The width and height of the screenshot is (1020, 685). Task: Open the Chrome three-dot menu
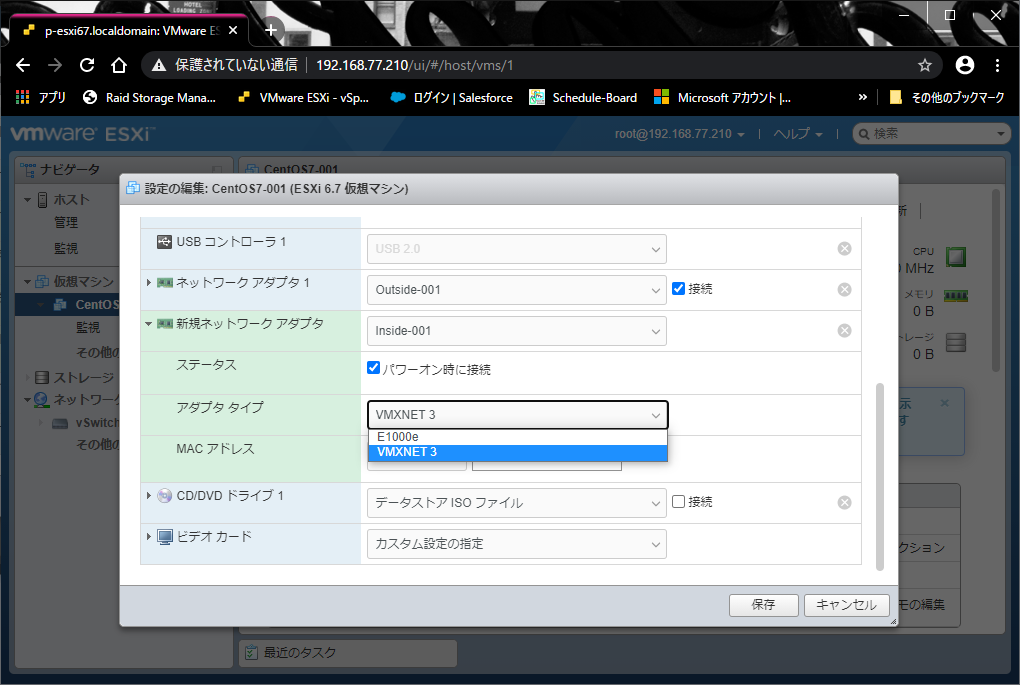point(997,65)
